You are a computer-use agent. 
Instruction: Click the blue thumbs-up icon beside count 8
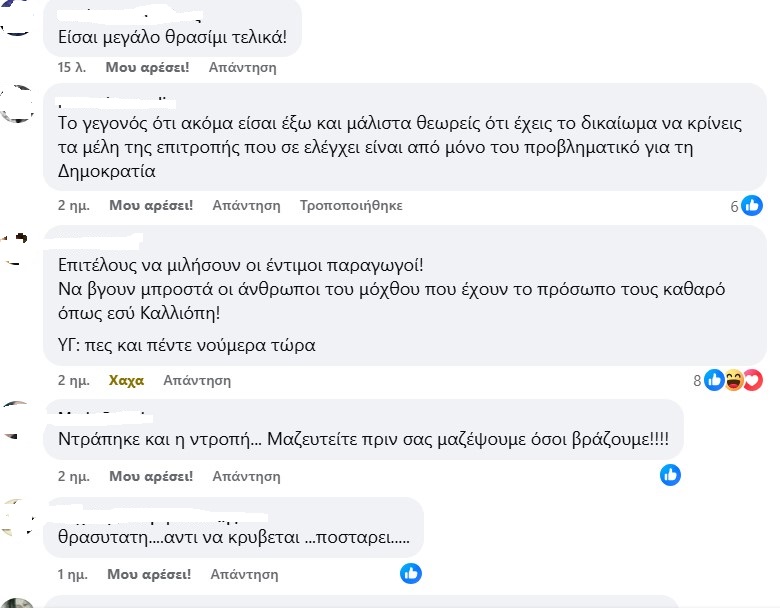(x=715, y=380)
